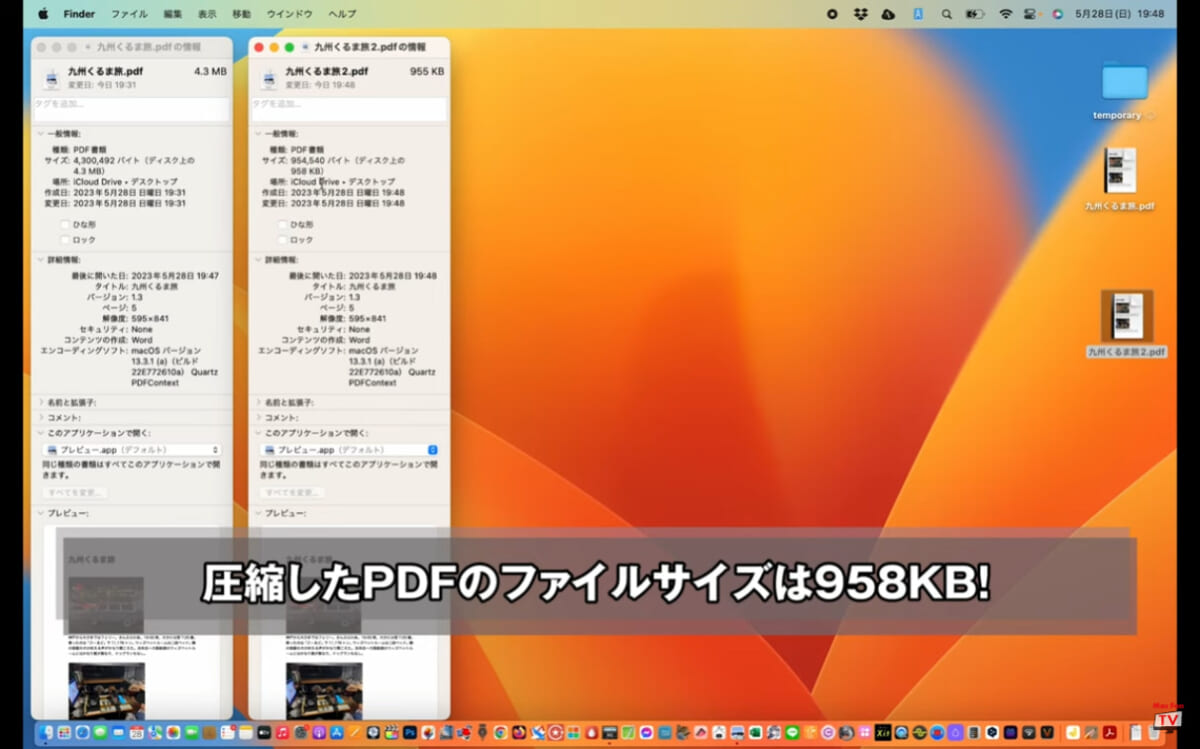The height and width of the screenshot is (749, 1200).
Task: Collapse このアプリケーションで開く in 九州くるま旅2.pdf info window
Action: click(x=258, y=433)
